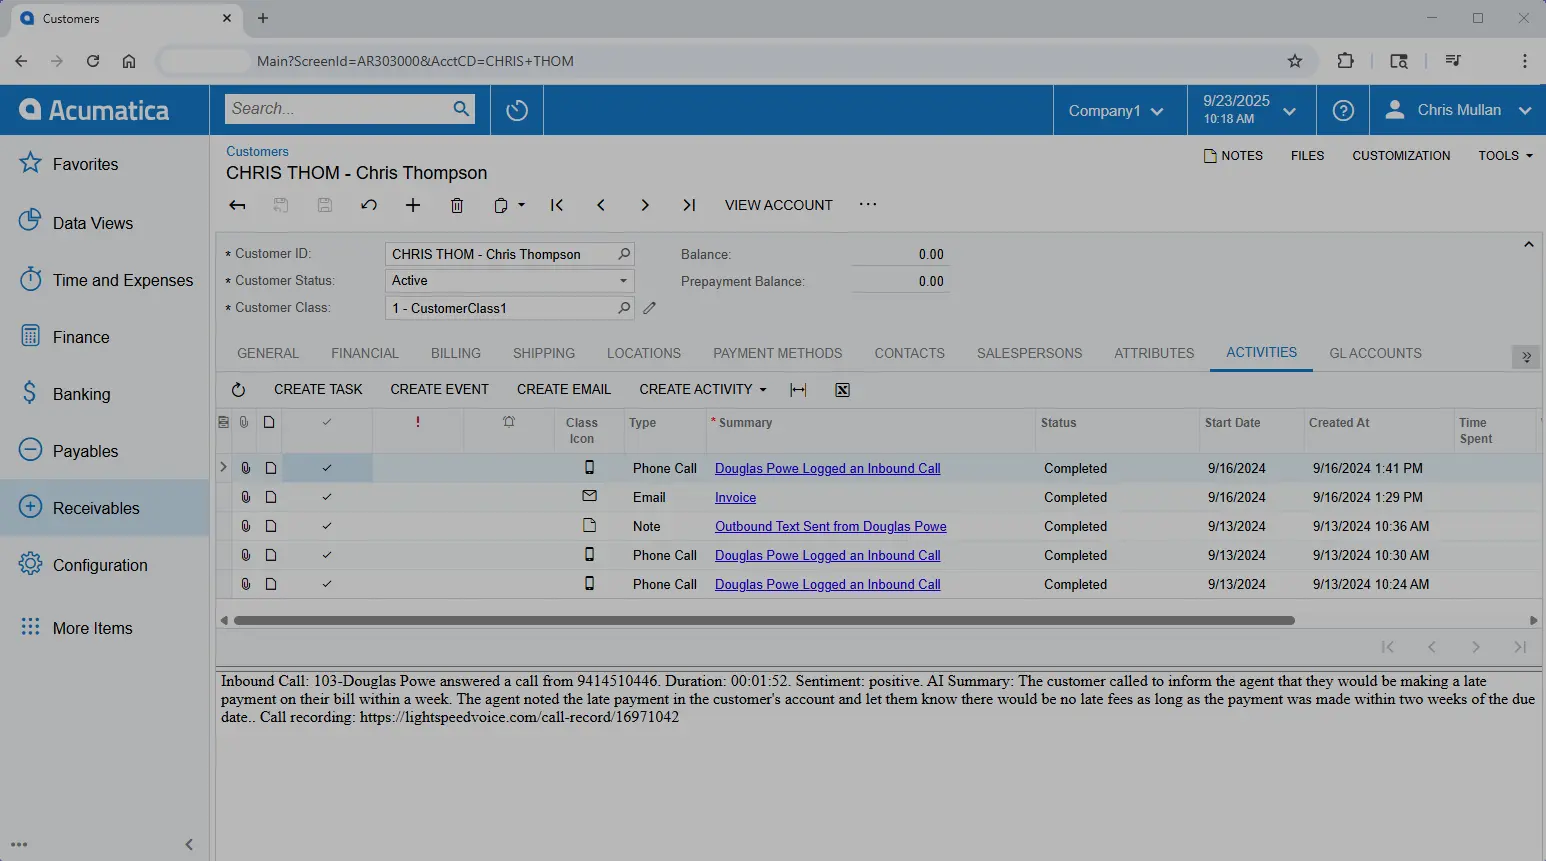
Task: Expand the first Phone Call row details
Action: point(222,467)
